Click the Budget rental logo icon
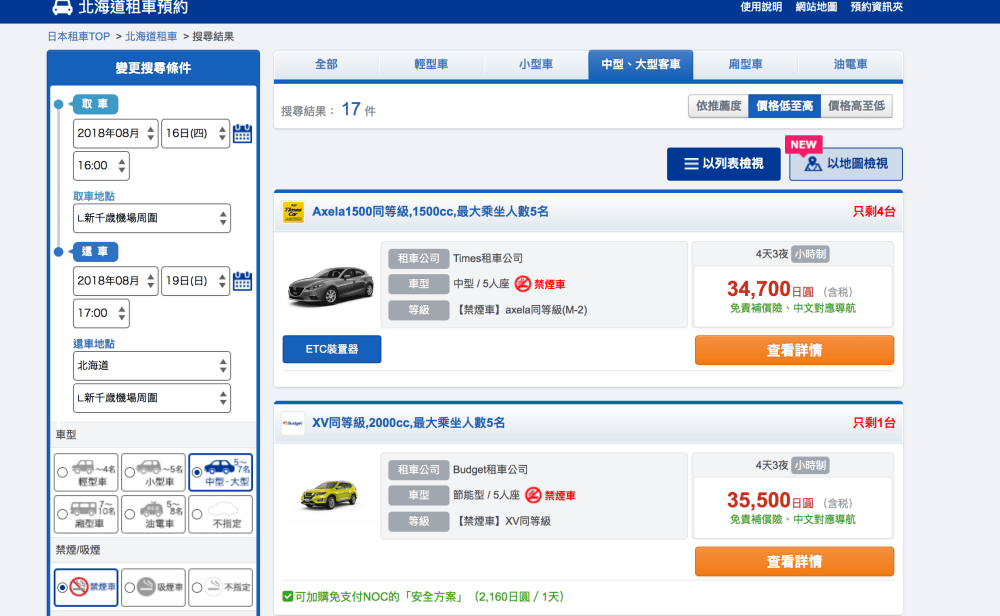 pos(293,423)
